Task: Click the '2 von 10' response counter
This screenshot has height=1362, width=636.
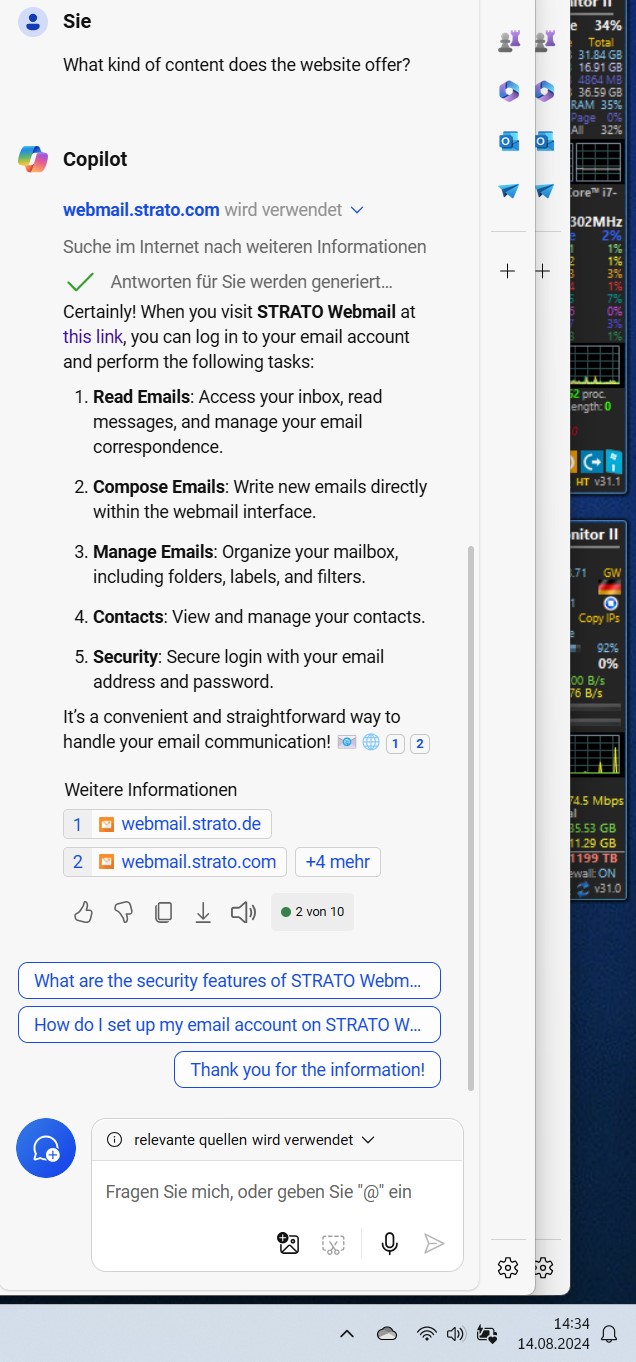Action: point(312,912)
